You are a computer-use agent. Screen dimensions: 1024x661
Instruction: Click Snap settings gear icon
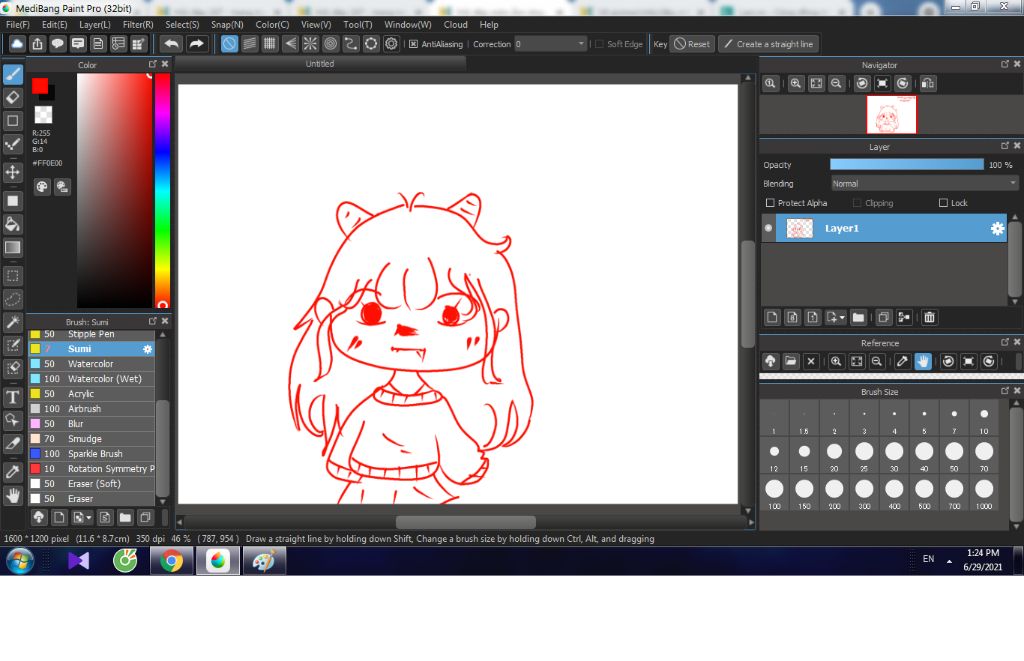tap(391, 44)
